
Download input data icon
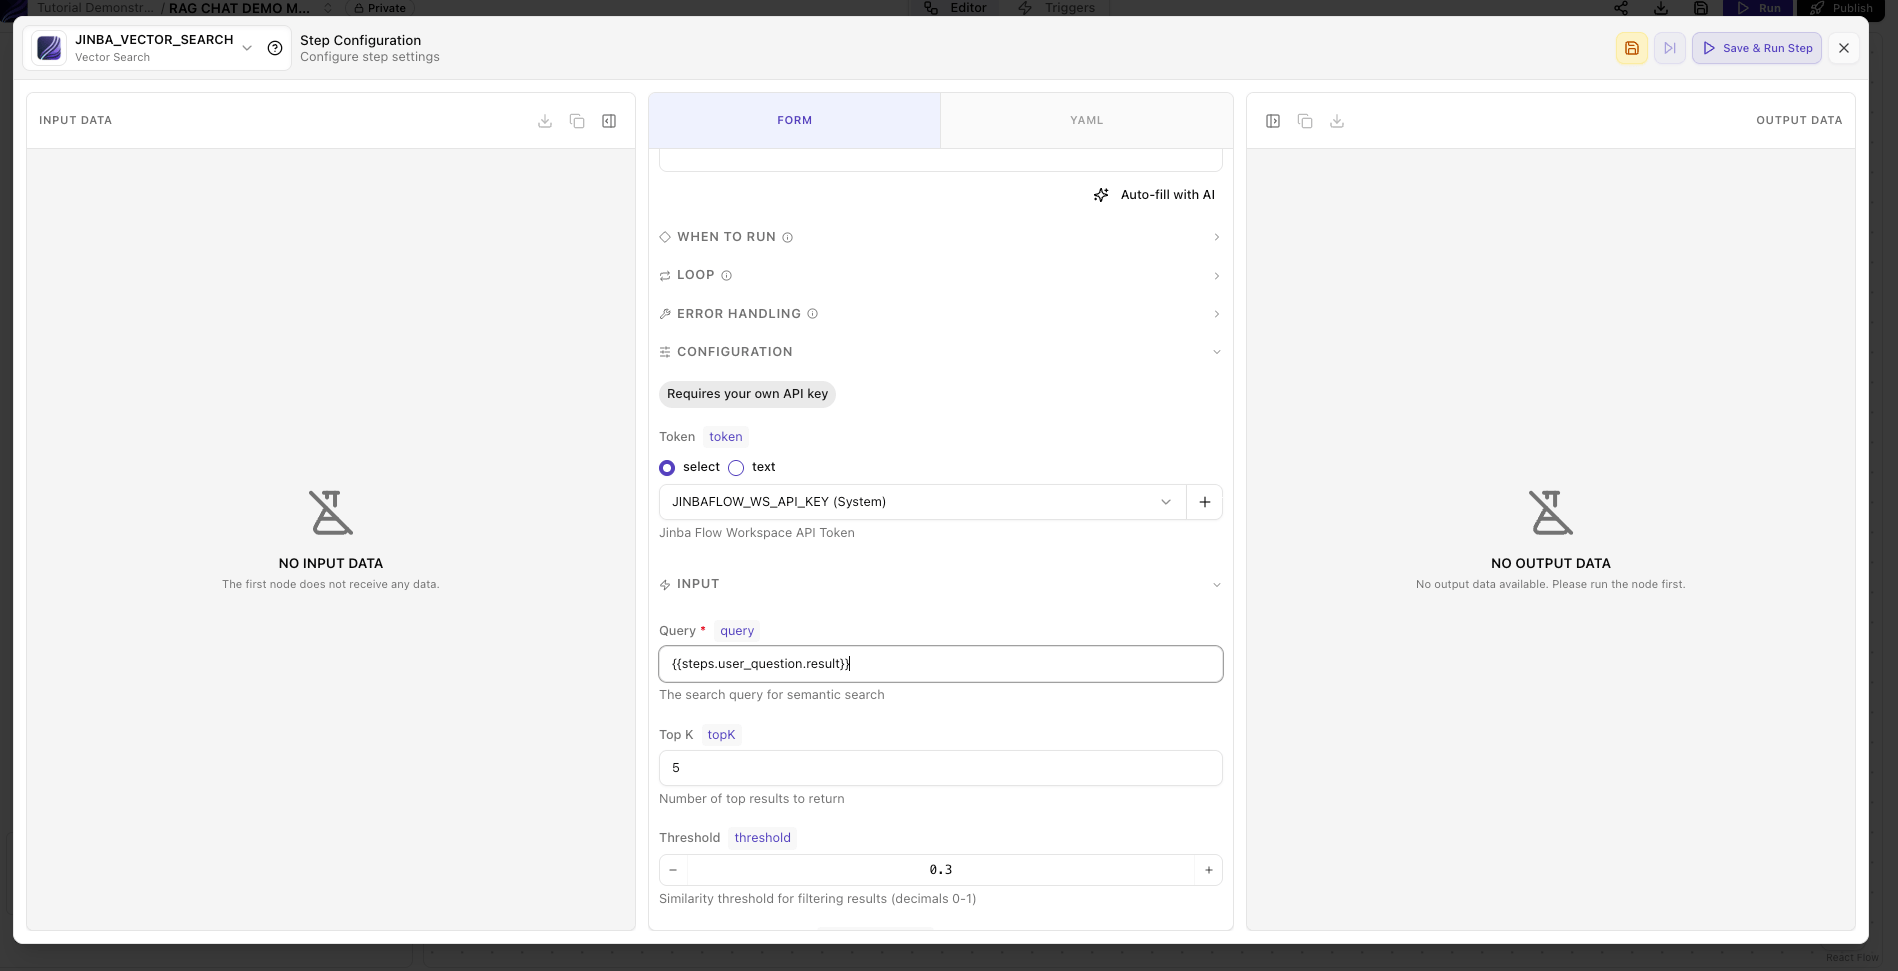[x=545, y=121]
